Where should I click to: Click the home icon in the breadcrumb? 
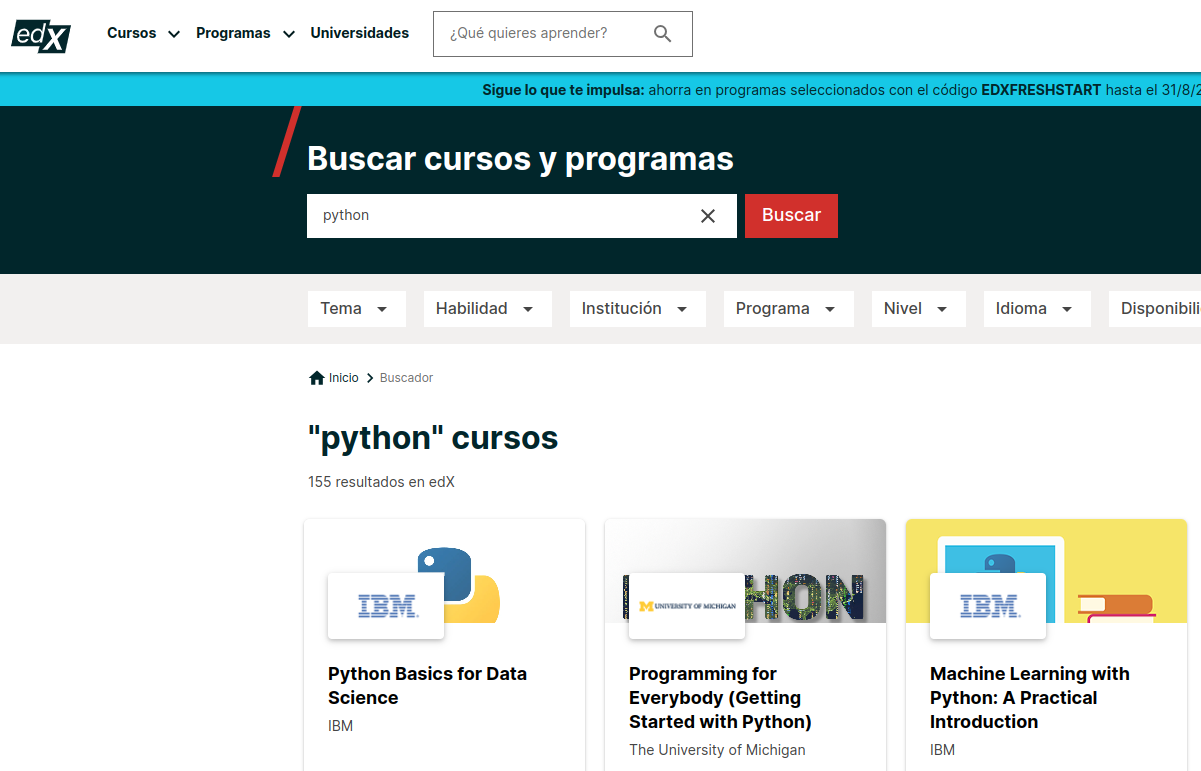(x=317, y=376)
